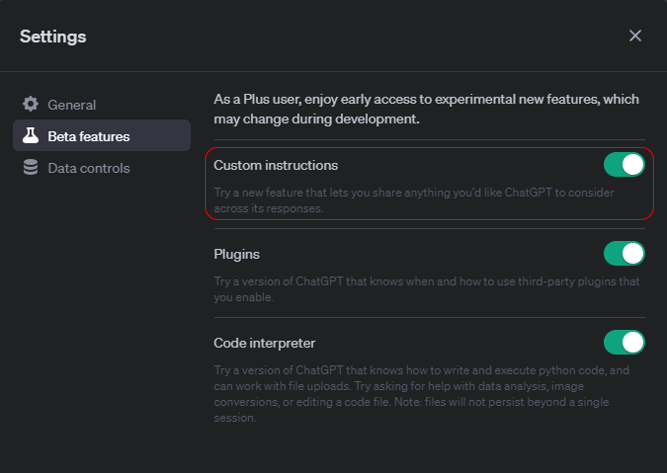Click the Custom instructions label
This screenshot has height=473, width=667.
point(276,165)
